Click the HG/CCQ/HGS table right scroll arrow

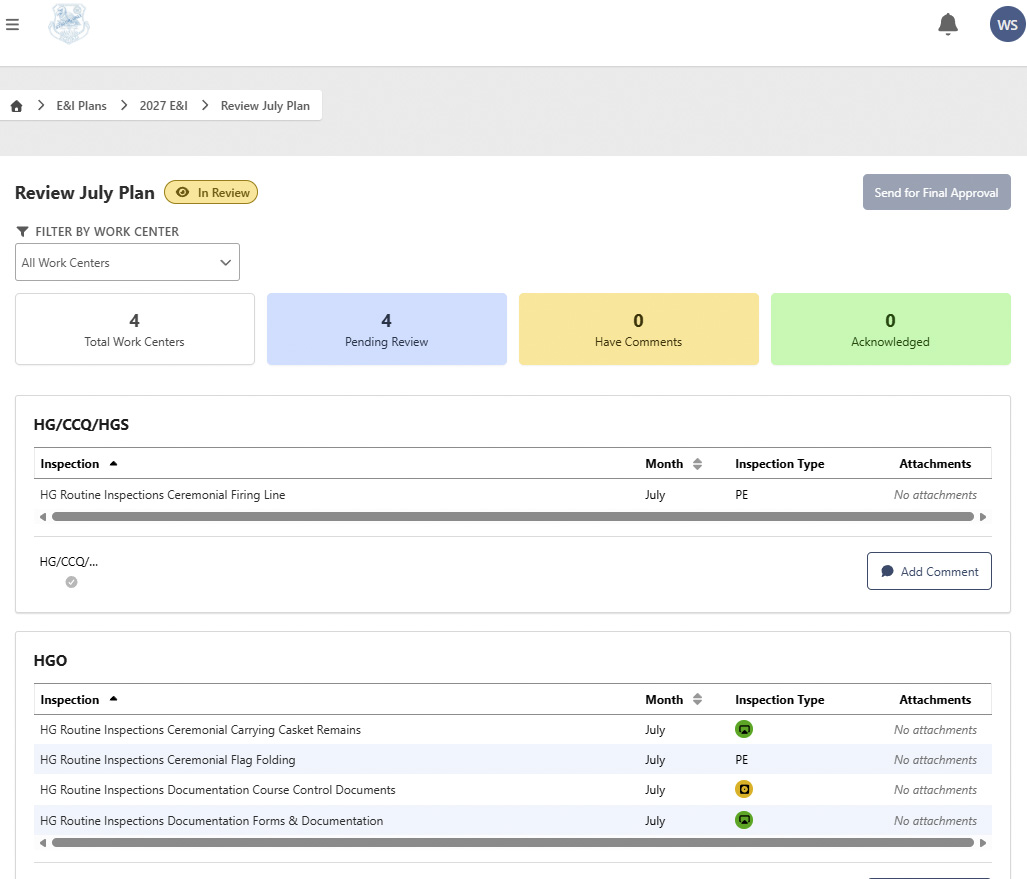coord(982,517)
